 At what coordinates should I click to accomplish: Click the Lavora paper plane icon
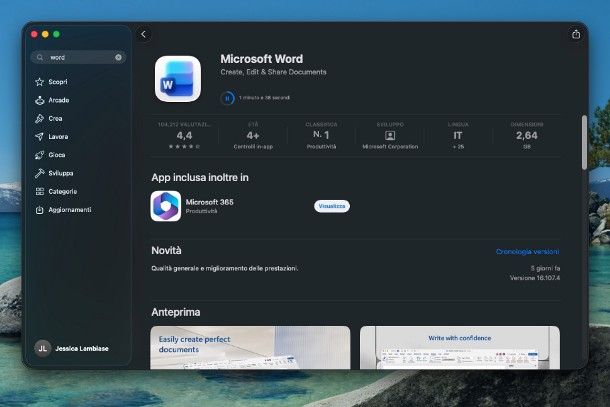40,137
